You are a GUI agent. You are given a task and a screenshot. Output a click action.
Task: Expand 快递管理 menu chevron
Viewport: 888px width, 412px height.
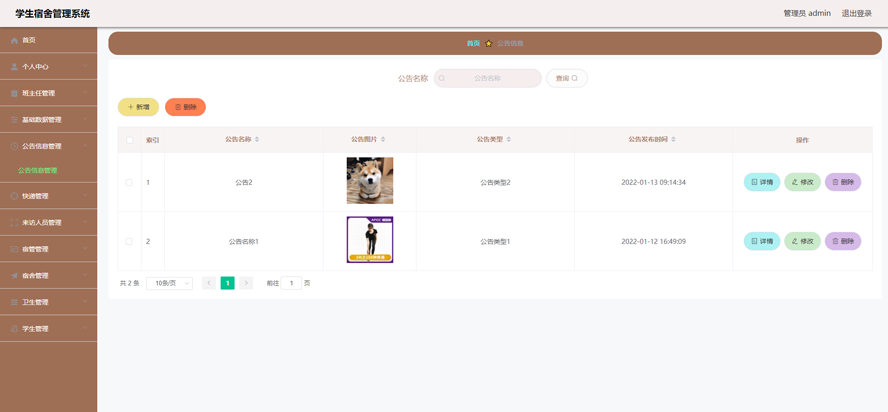click(x=85, y=196)
